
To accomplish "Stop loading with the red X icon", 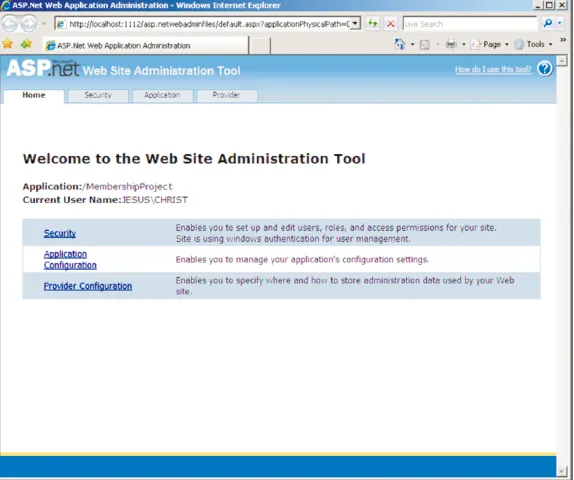I will [391, 24].
